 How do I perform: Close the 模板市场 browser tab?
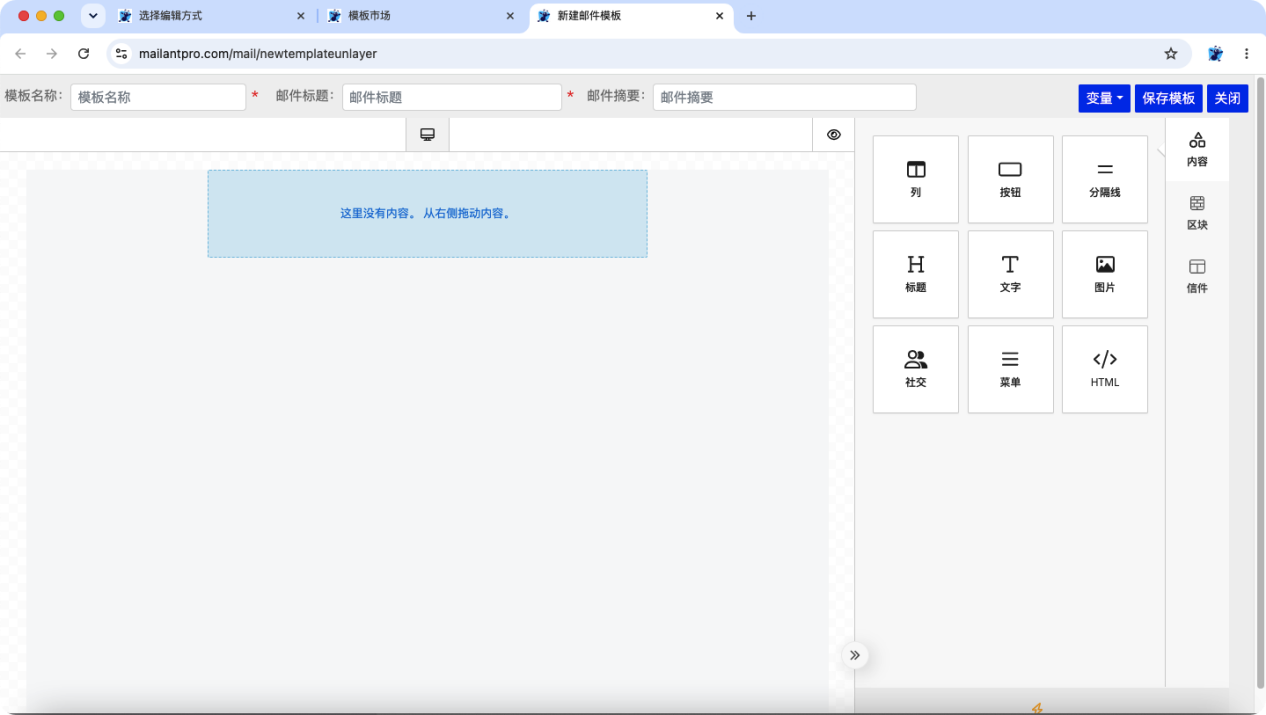[510, 16]
